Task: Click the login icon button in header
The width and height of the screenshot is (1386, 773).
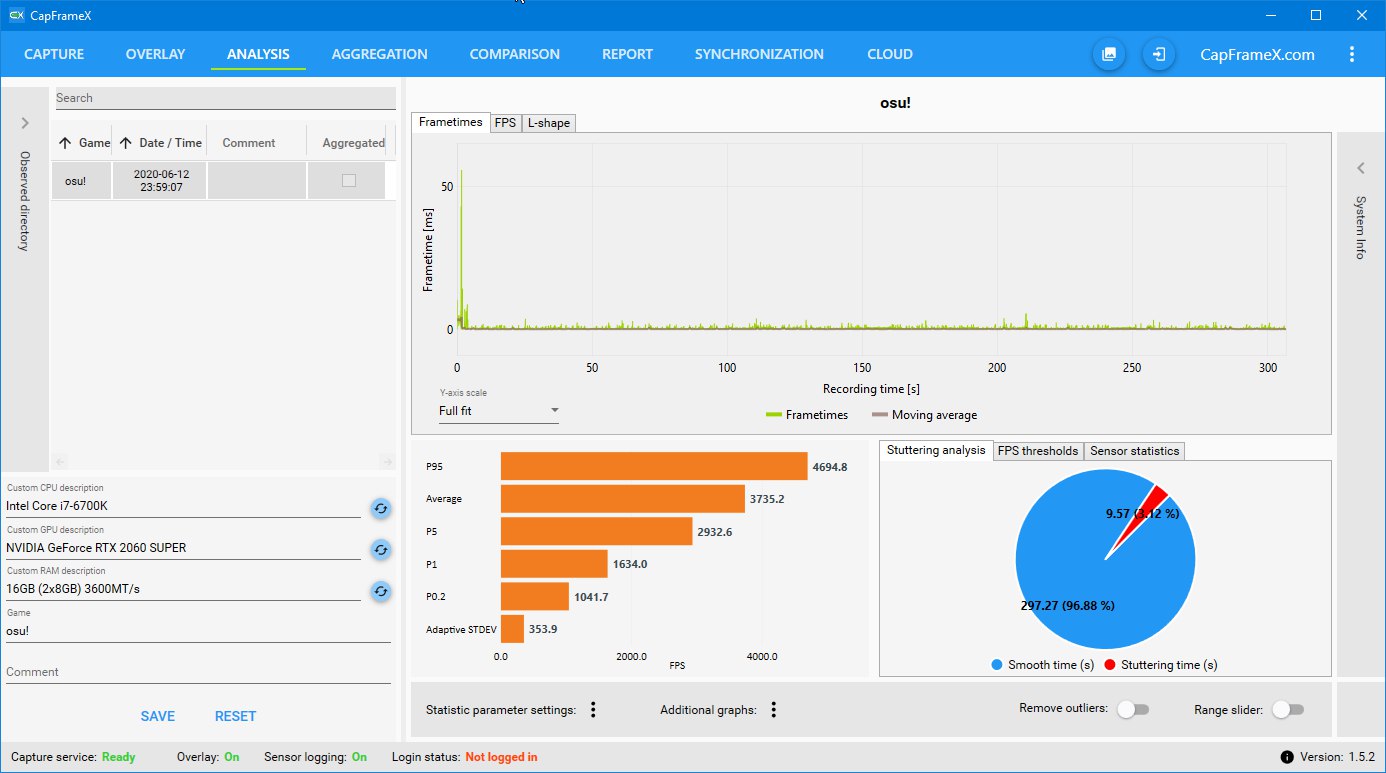Action: [1159, 54]
